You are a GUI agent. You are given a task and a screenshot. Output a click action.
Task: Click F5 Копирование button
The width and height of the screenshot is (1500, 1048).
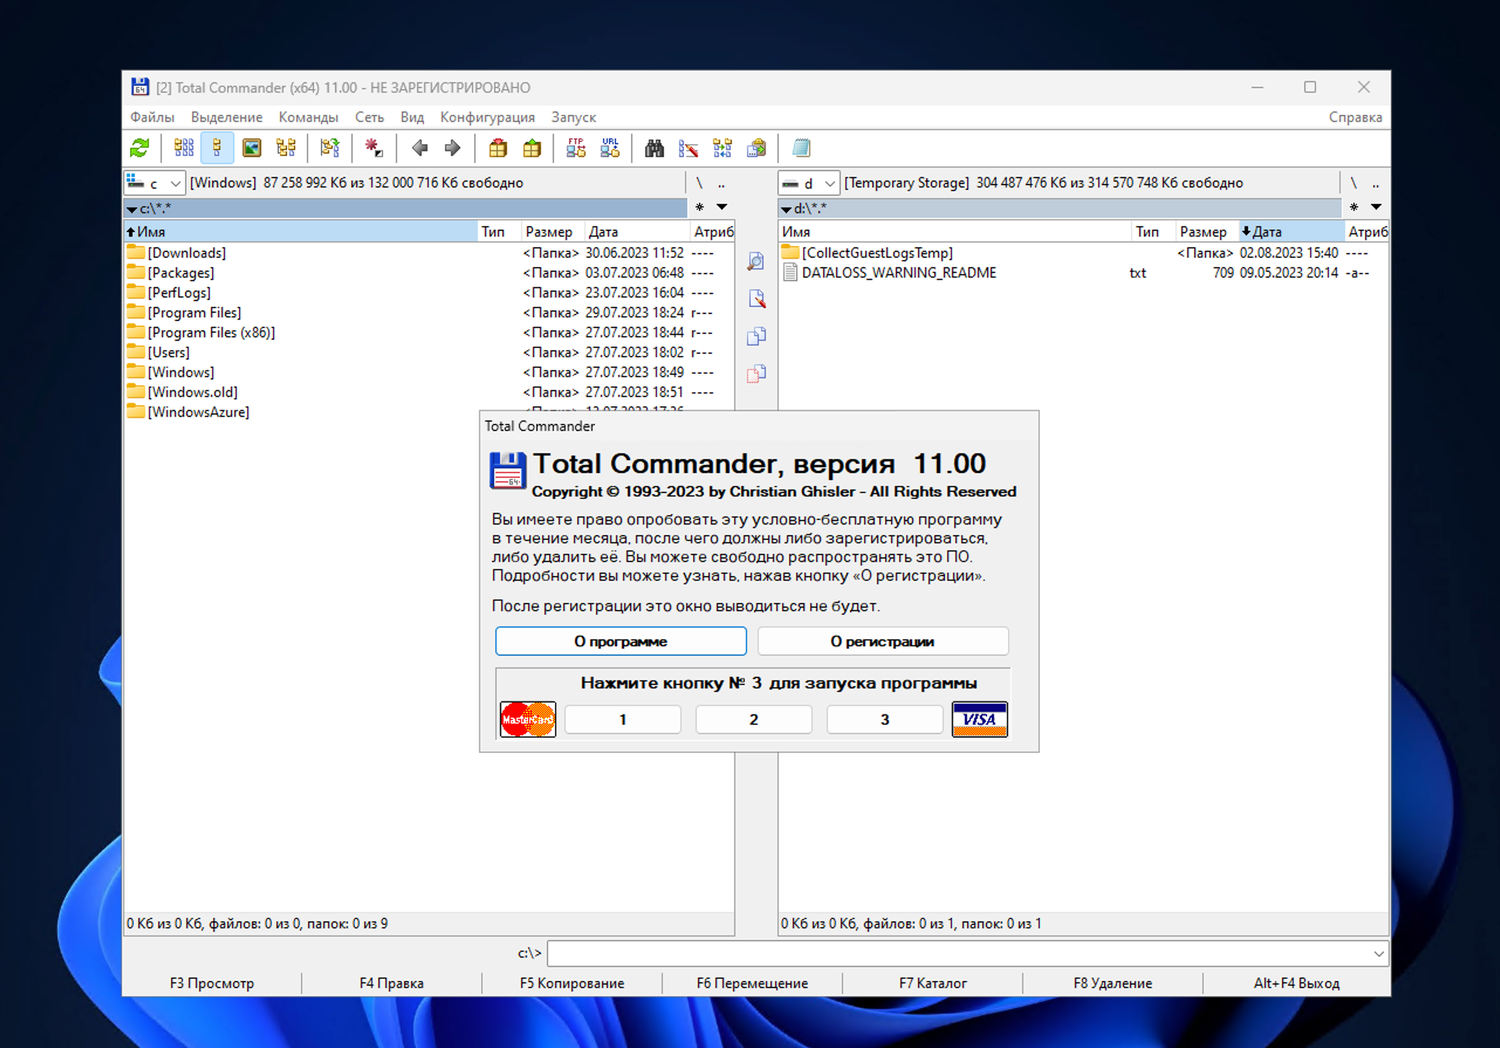pyautogui.click(x=572, y=983)
